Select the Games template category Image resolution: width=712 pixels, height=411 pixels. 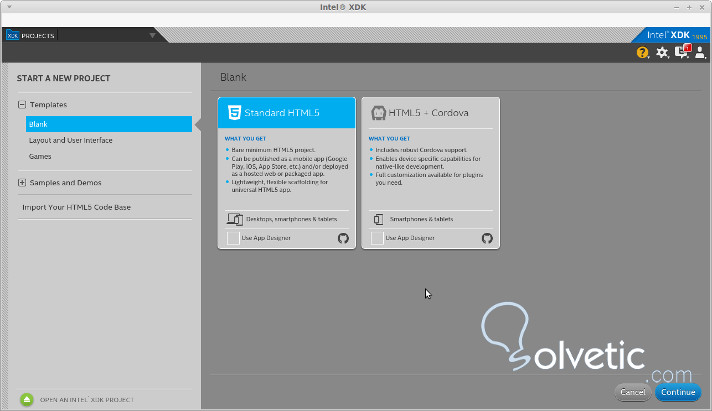(x=40, y=156)
